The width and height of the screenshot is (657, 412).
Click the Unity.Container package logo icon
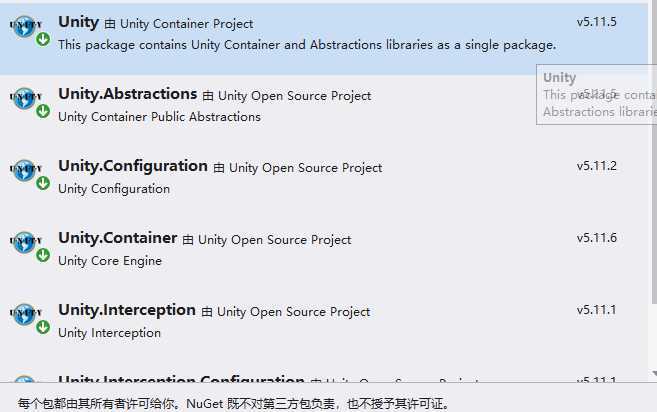[x=24, y=242]
